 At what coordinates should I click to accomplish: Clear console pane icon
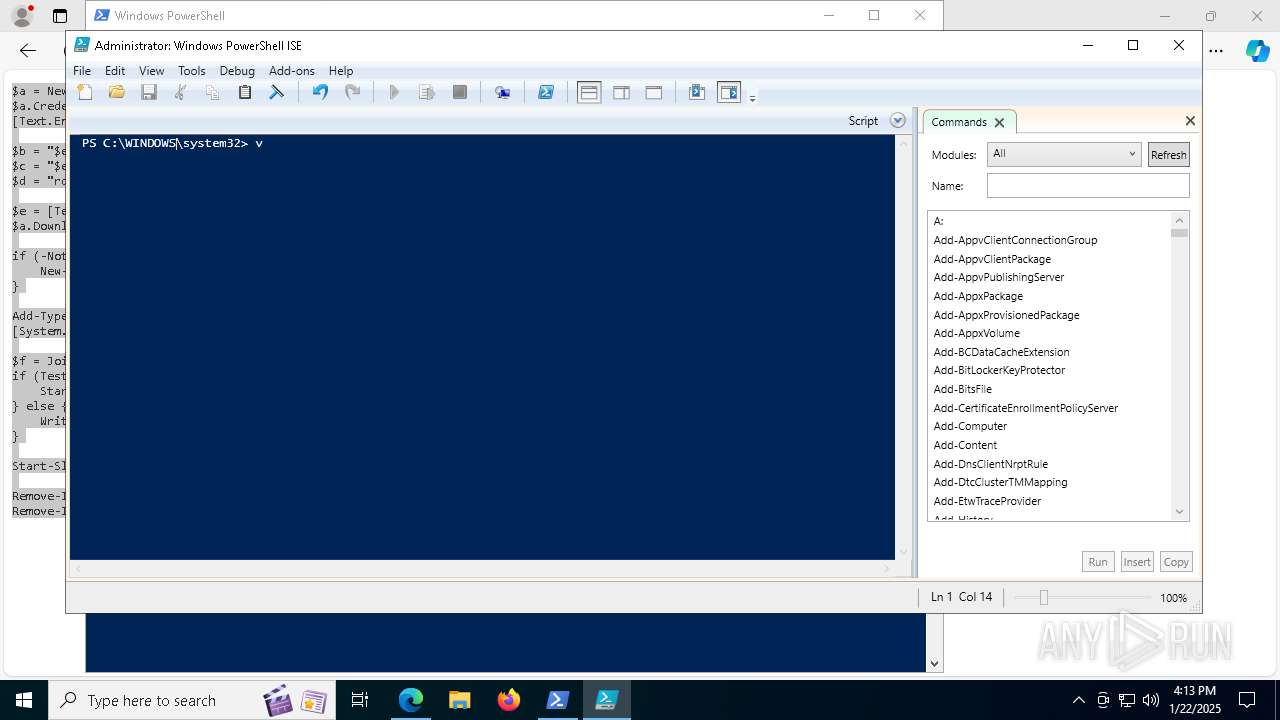click(x=277, y=92)
